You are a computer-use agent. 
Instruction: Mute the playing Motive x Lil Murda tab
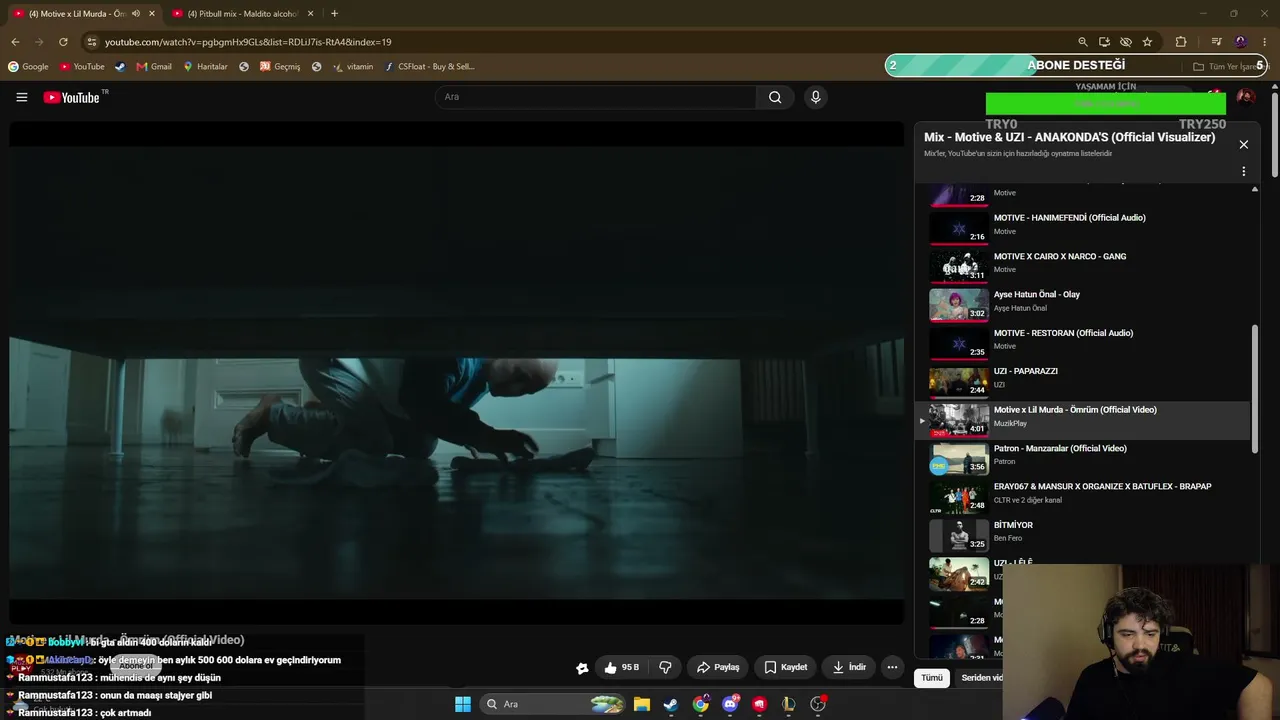pos(136,14)
